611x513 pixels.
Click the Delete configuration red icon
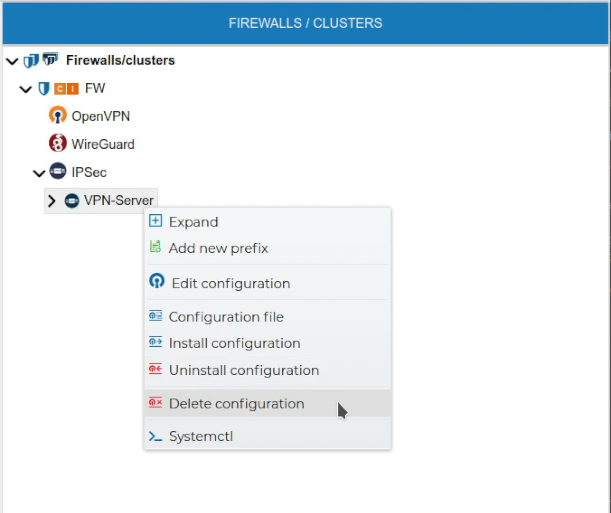[x=155, y=403]
